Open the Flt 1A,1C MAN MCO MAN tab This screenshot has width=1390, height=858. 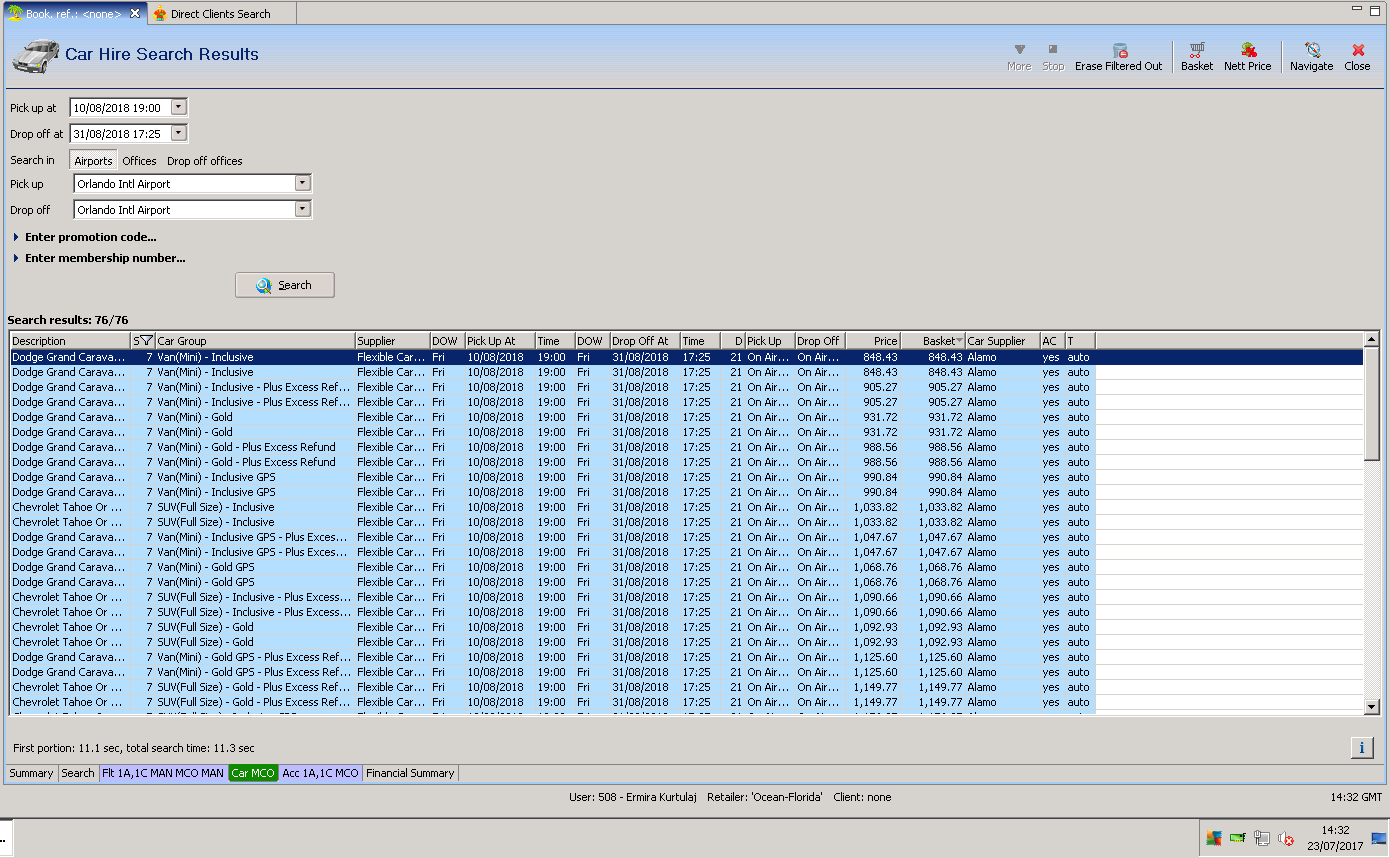pos(163,773)
